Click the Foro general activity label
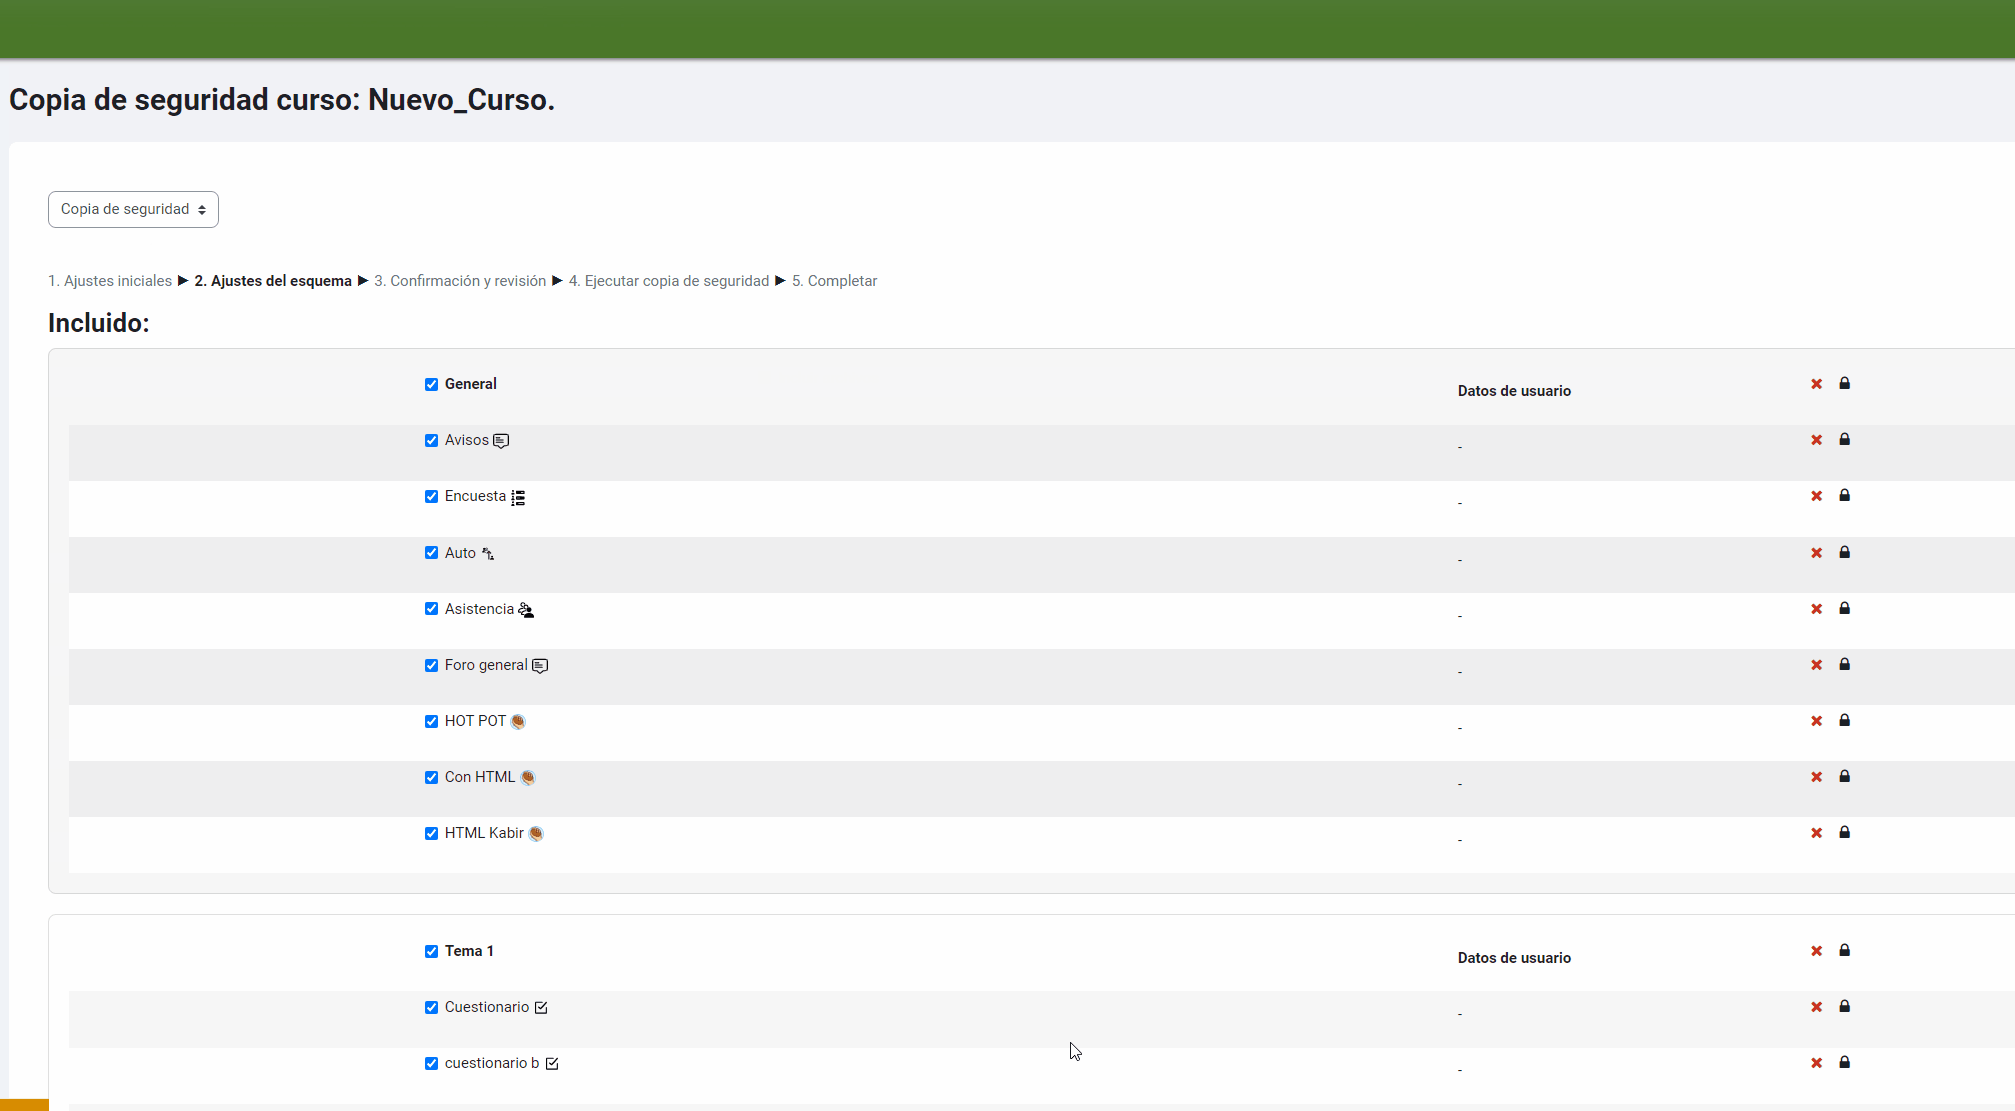Image resolution: width=2015 pixels, height=1111 pixels. pyautogui.click(x=485, y=665)
